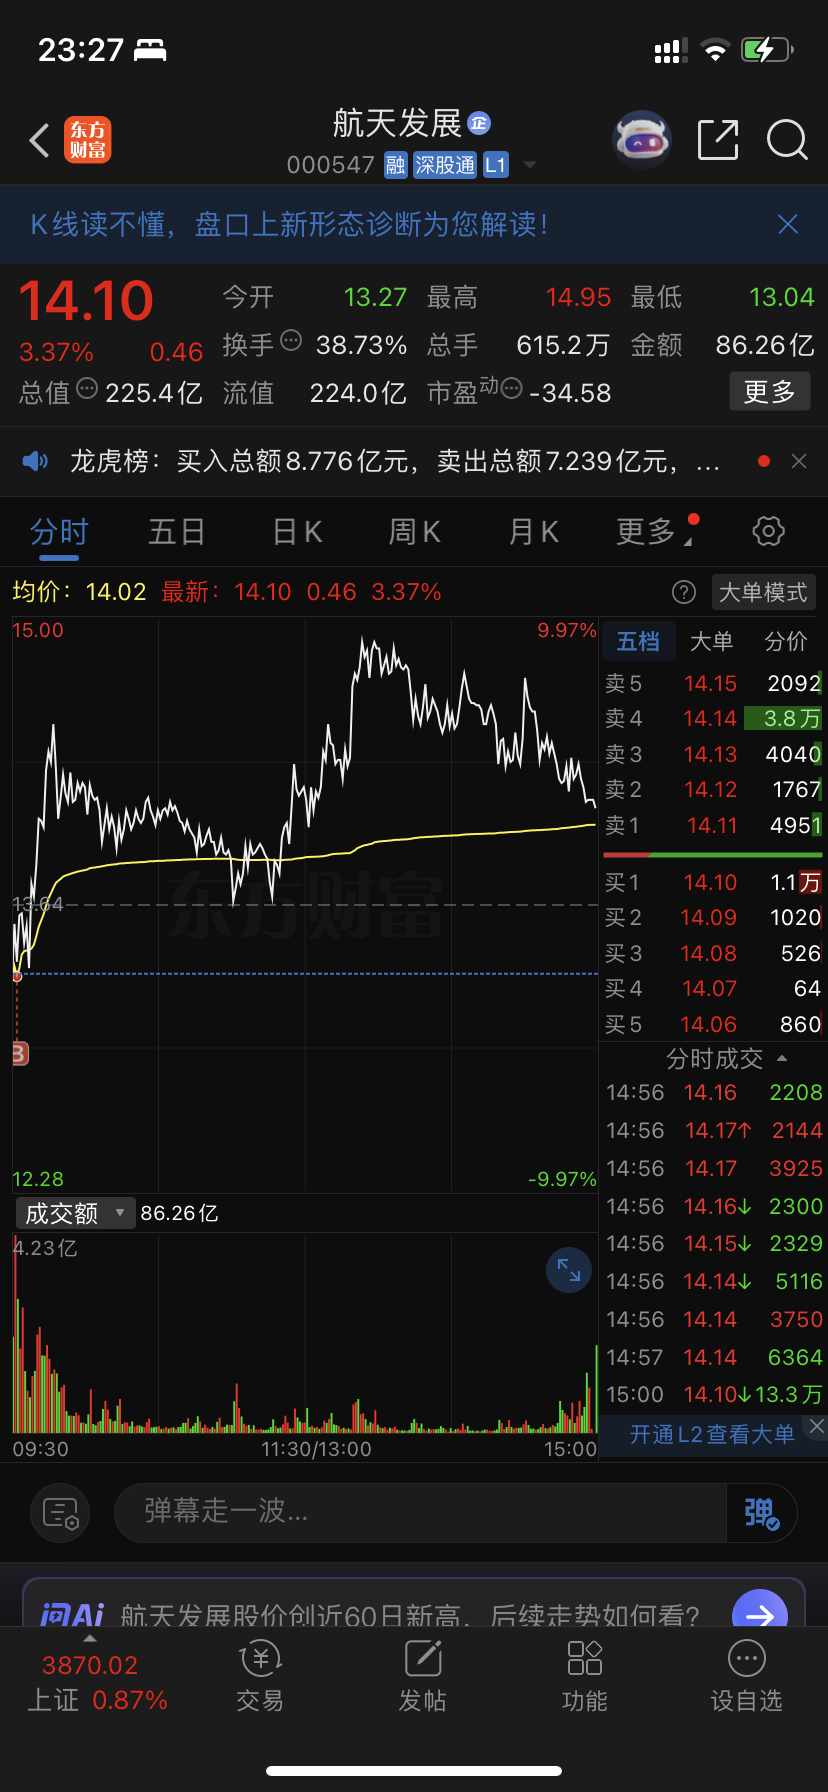Toggle 大单模式 button
This screenshot has height=1792, width=828.
[763, 592]
